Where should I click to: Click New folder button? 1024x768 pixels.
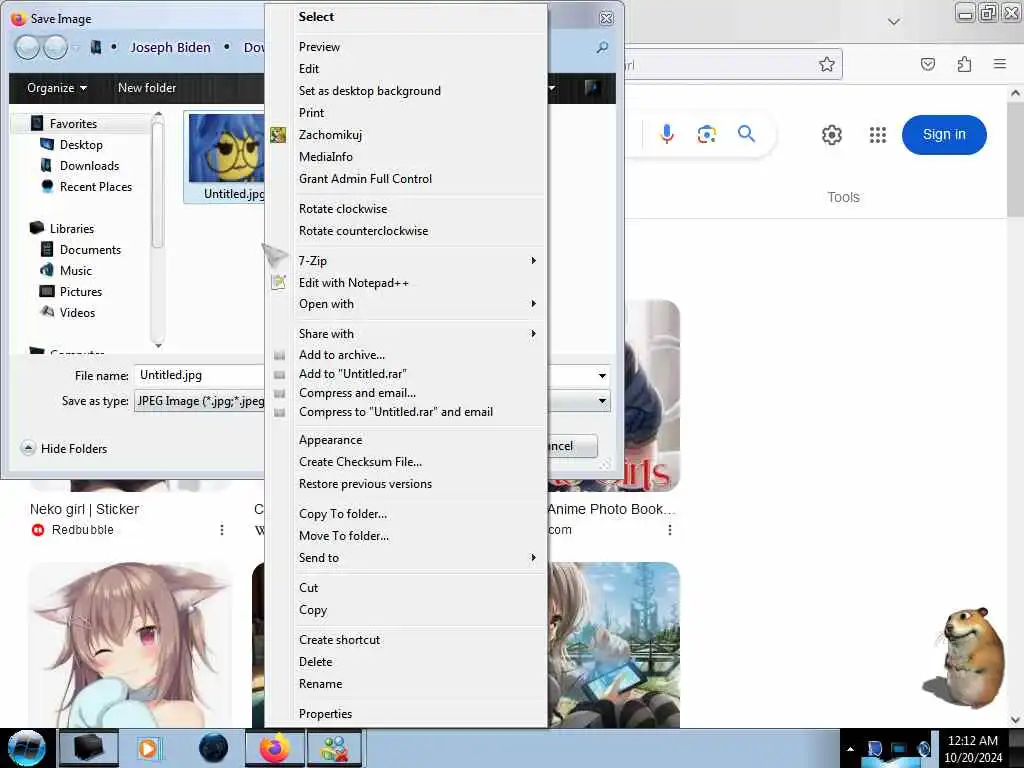click(147, 88)
